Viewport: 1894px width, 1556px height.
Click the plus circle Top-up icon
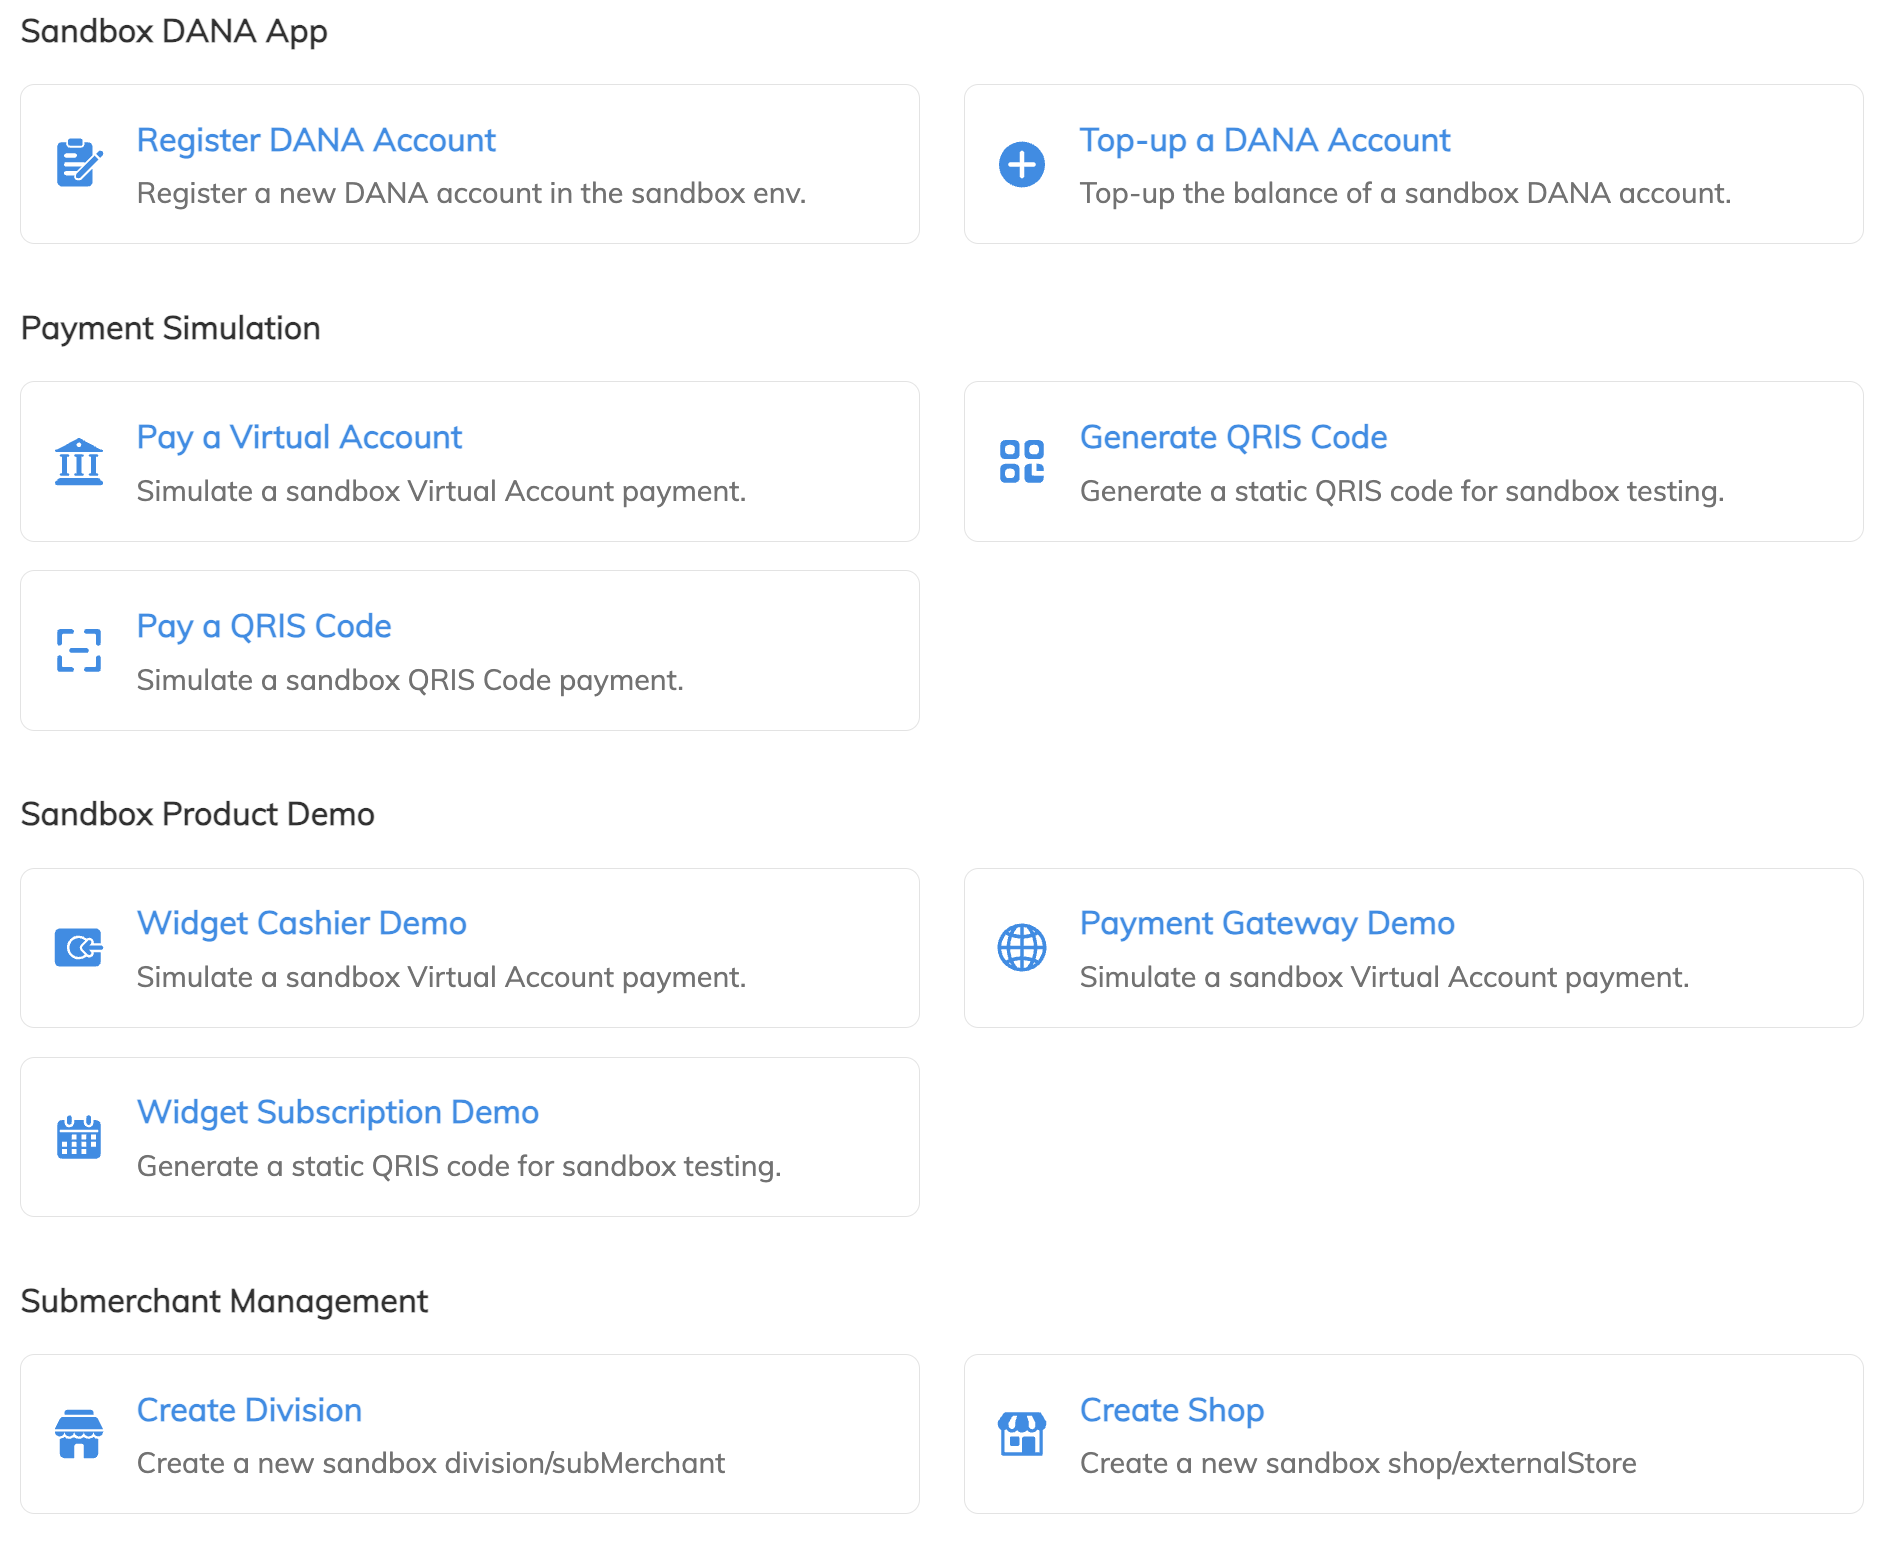point(1021,164)
